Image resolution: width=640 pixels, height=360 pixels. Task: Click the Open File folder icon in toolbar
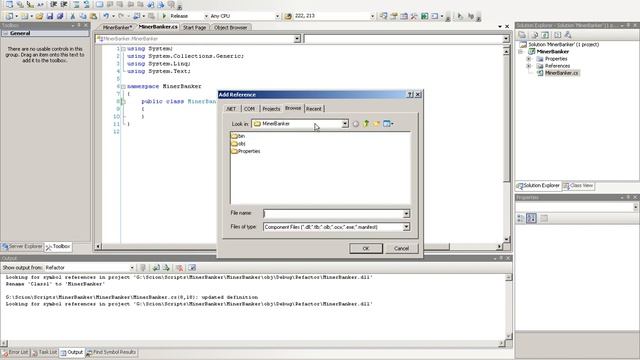tap(39, 16)
